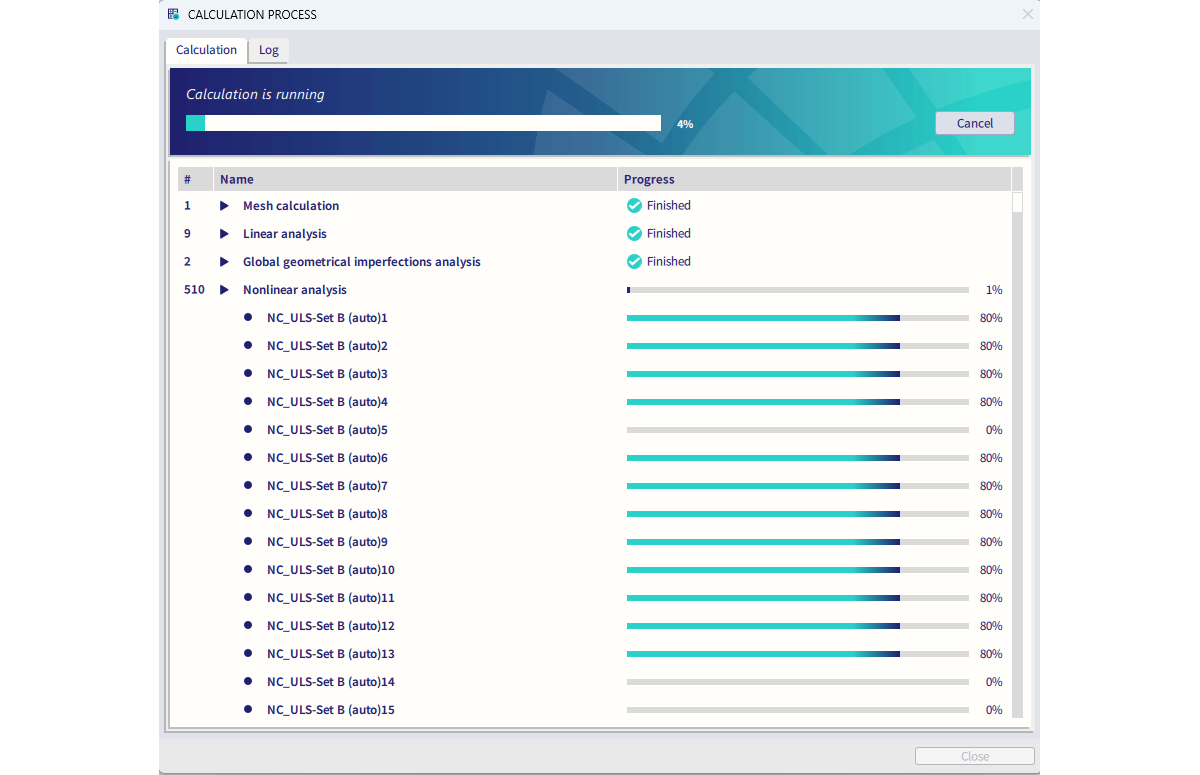Screen dimensions: 1200x775
Task: Click the Finished checkmark next to Linear analysis
Action: click(x=633, y=233)
